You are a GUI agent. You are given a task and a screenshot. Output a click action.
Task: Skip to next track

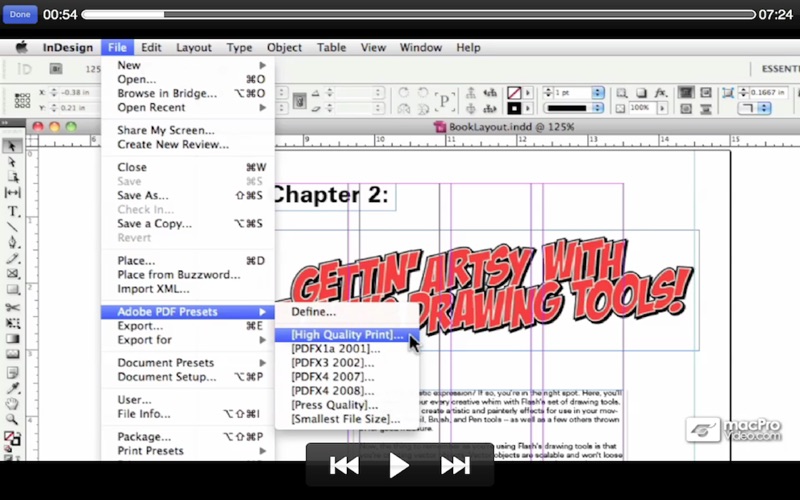click(x=455, y=465)
